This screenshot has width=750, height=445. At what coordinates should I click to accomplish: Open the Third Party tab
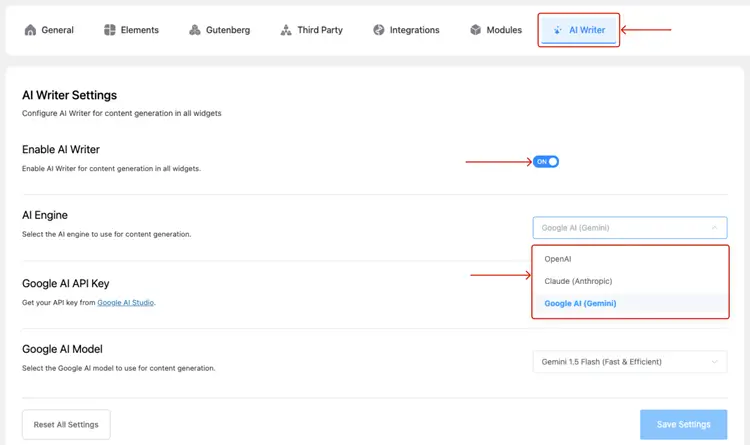coord(311,30)
